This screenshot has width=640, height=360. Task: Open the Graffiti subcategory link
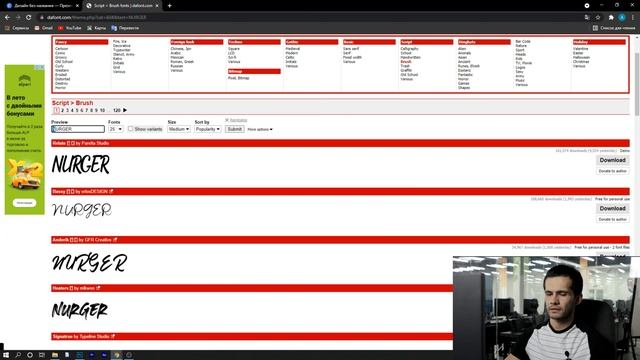pos(406,70)
